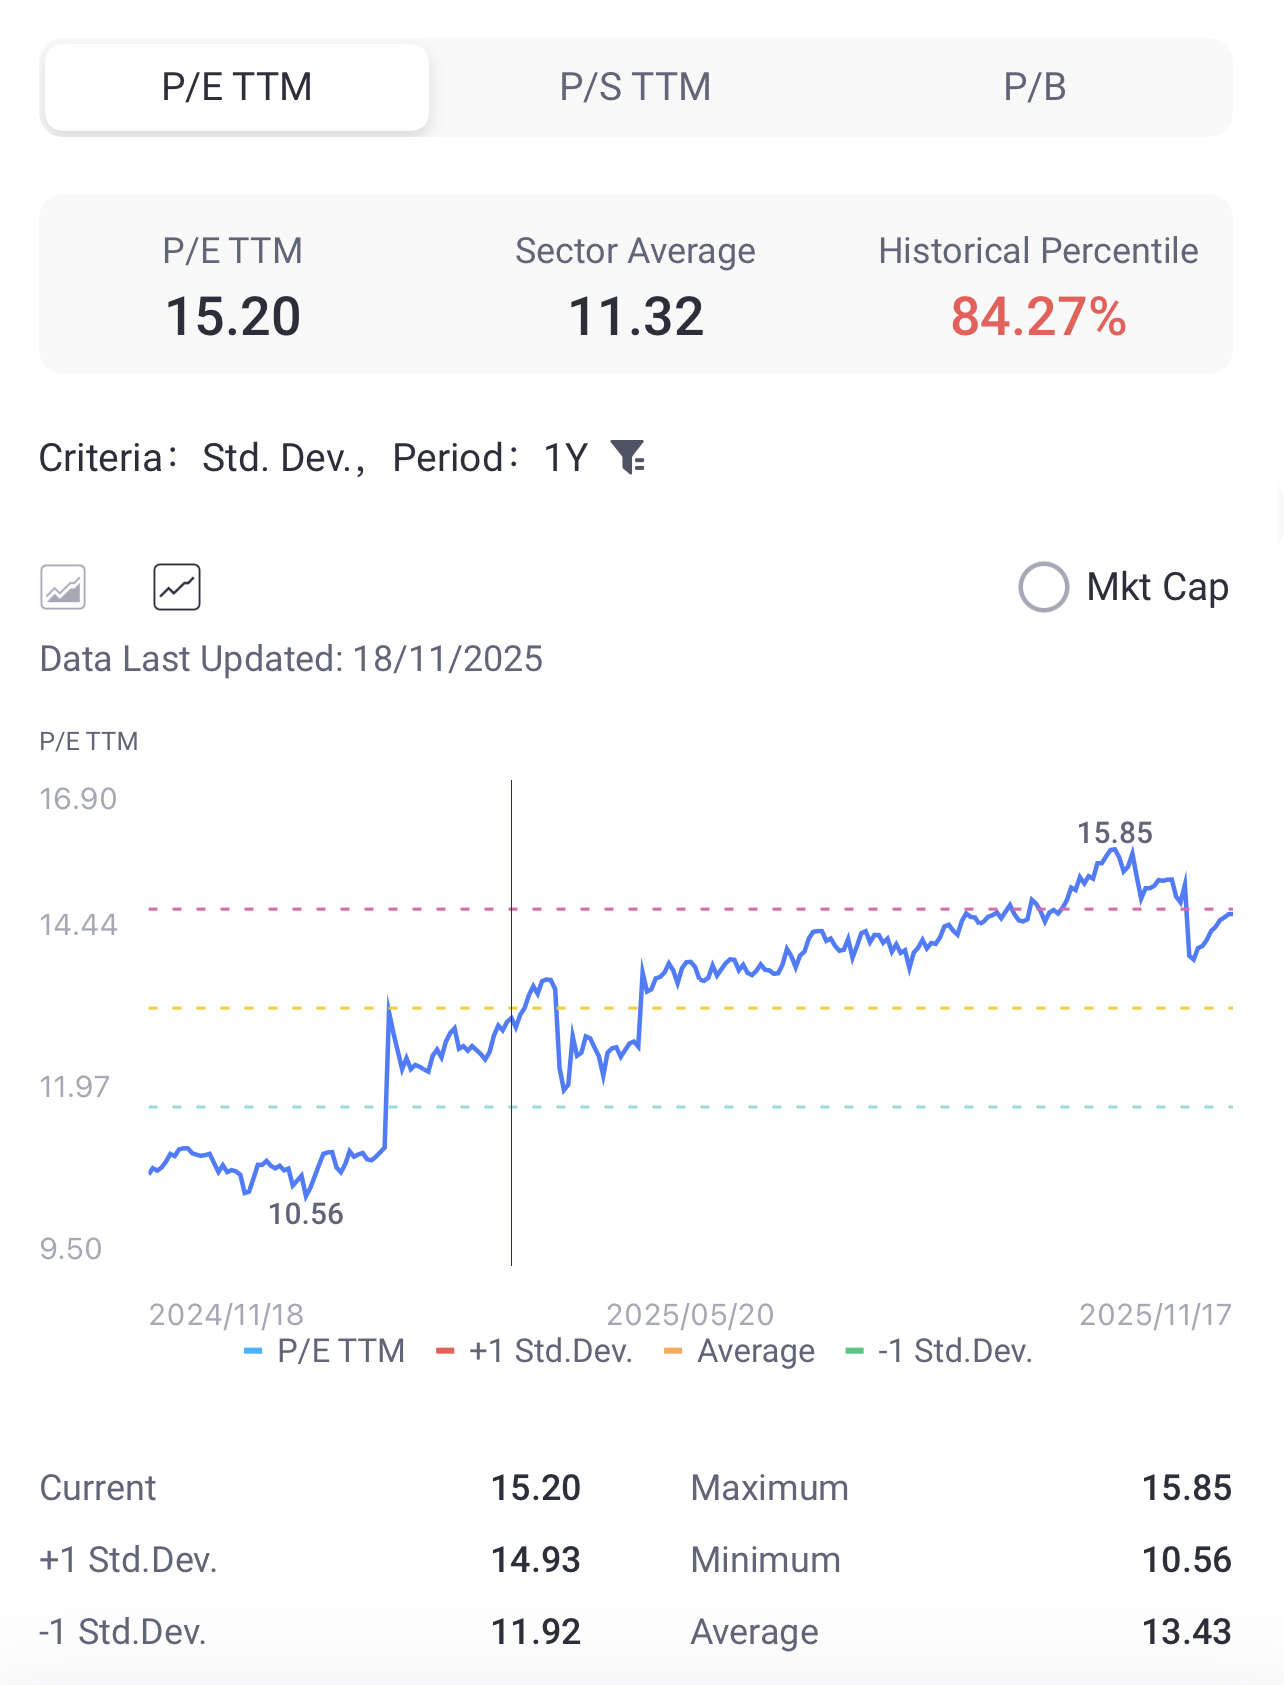1284x1685 pixels.
Task: Tap the Maximum 15.85 statistic row
Action: [x=960, y=1488]
